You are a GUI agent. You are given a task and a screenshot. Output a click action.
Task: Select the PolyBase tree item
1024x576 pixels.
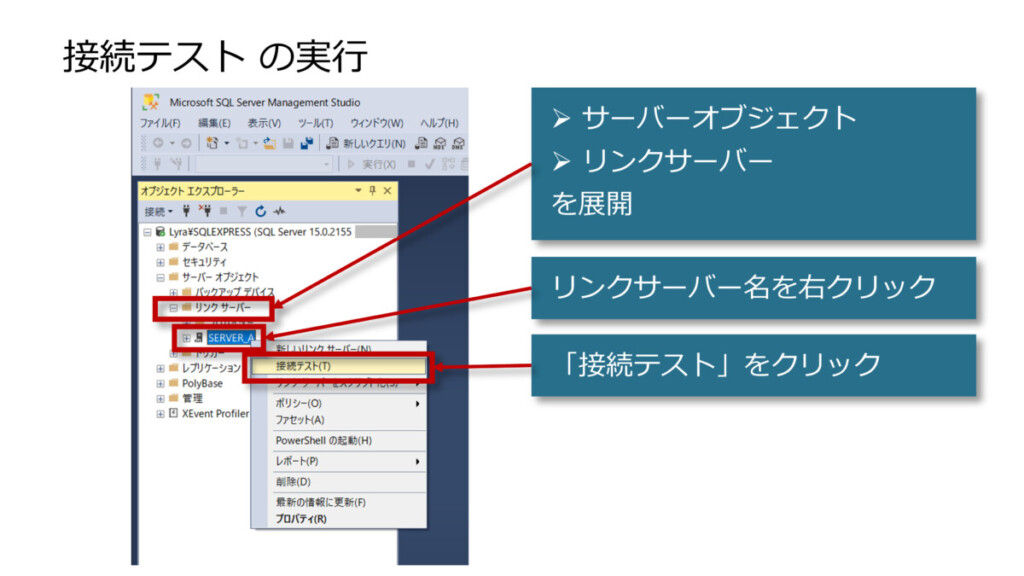tap(202, 383)
